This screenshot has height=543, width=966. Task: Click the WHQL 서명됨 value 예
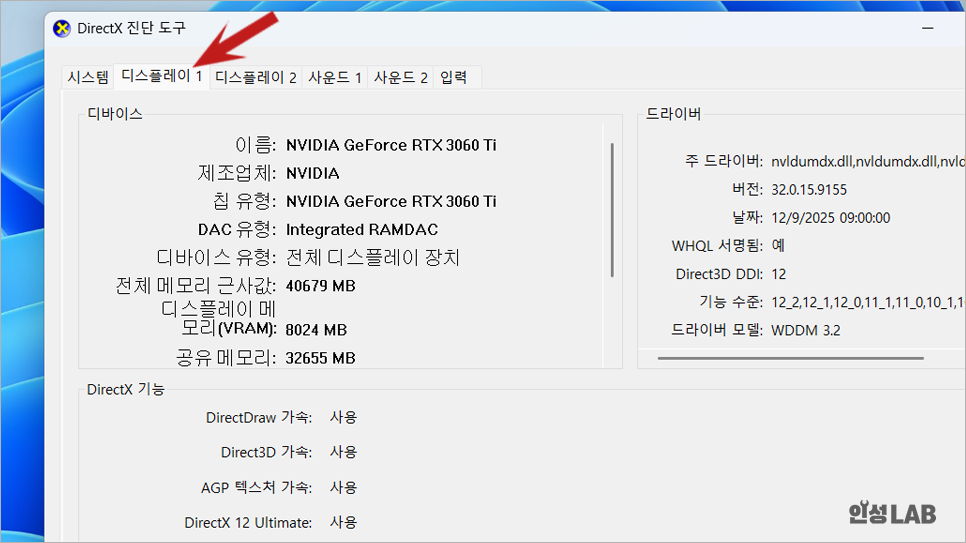(778, 246)
